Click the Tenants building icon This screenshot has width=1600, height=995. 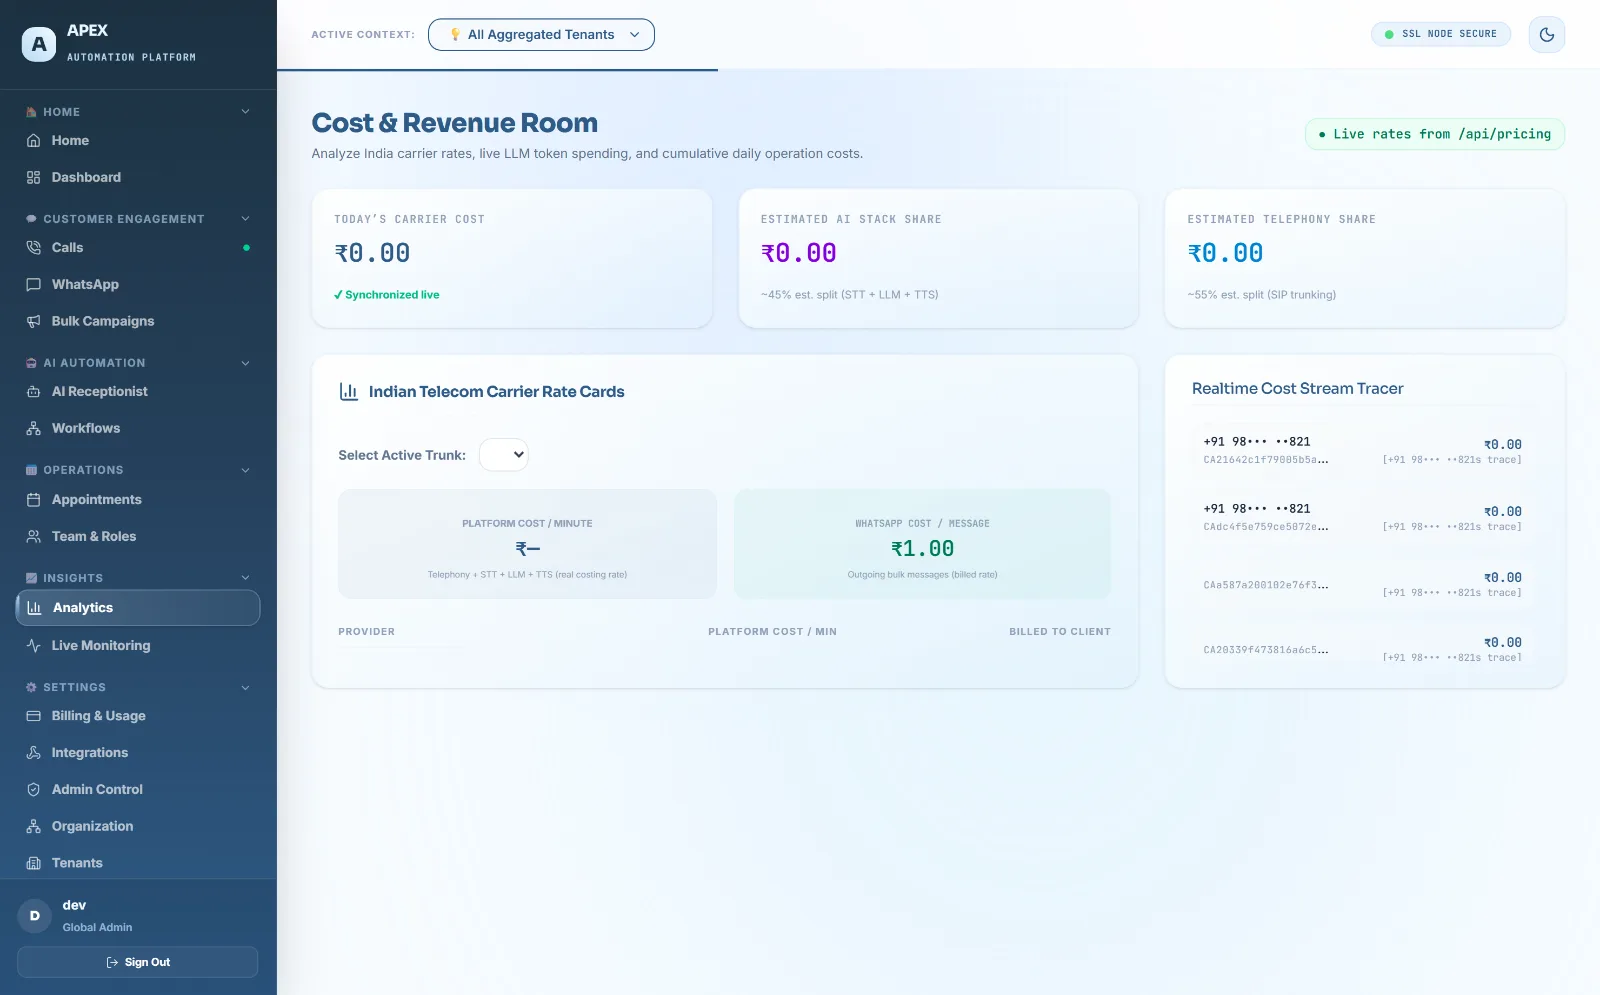click(33, 864)
